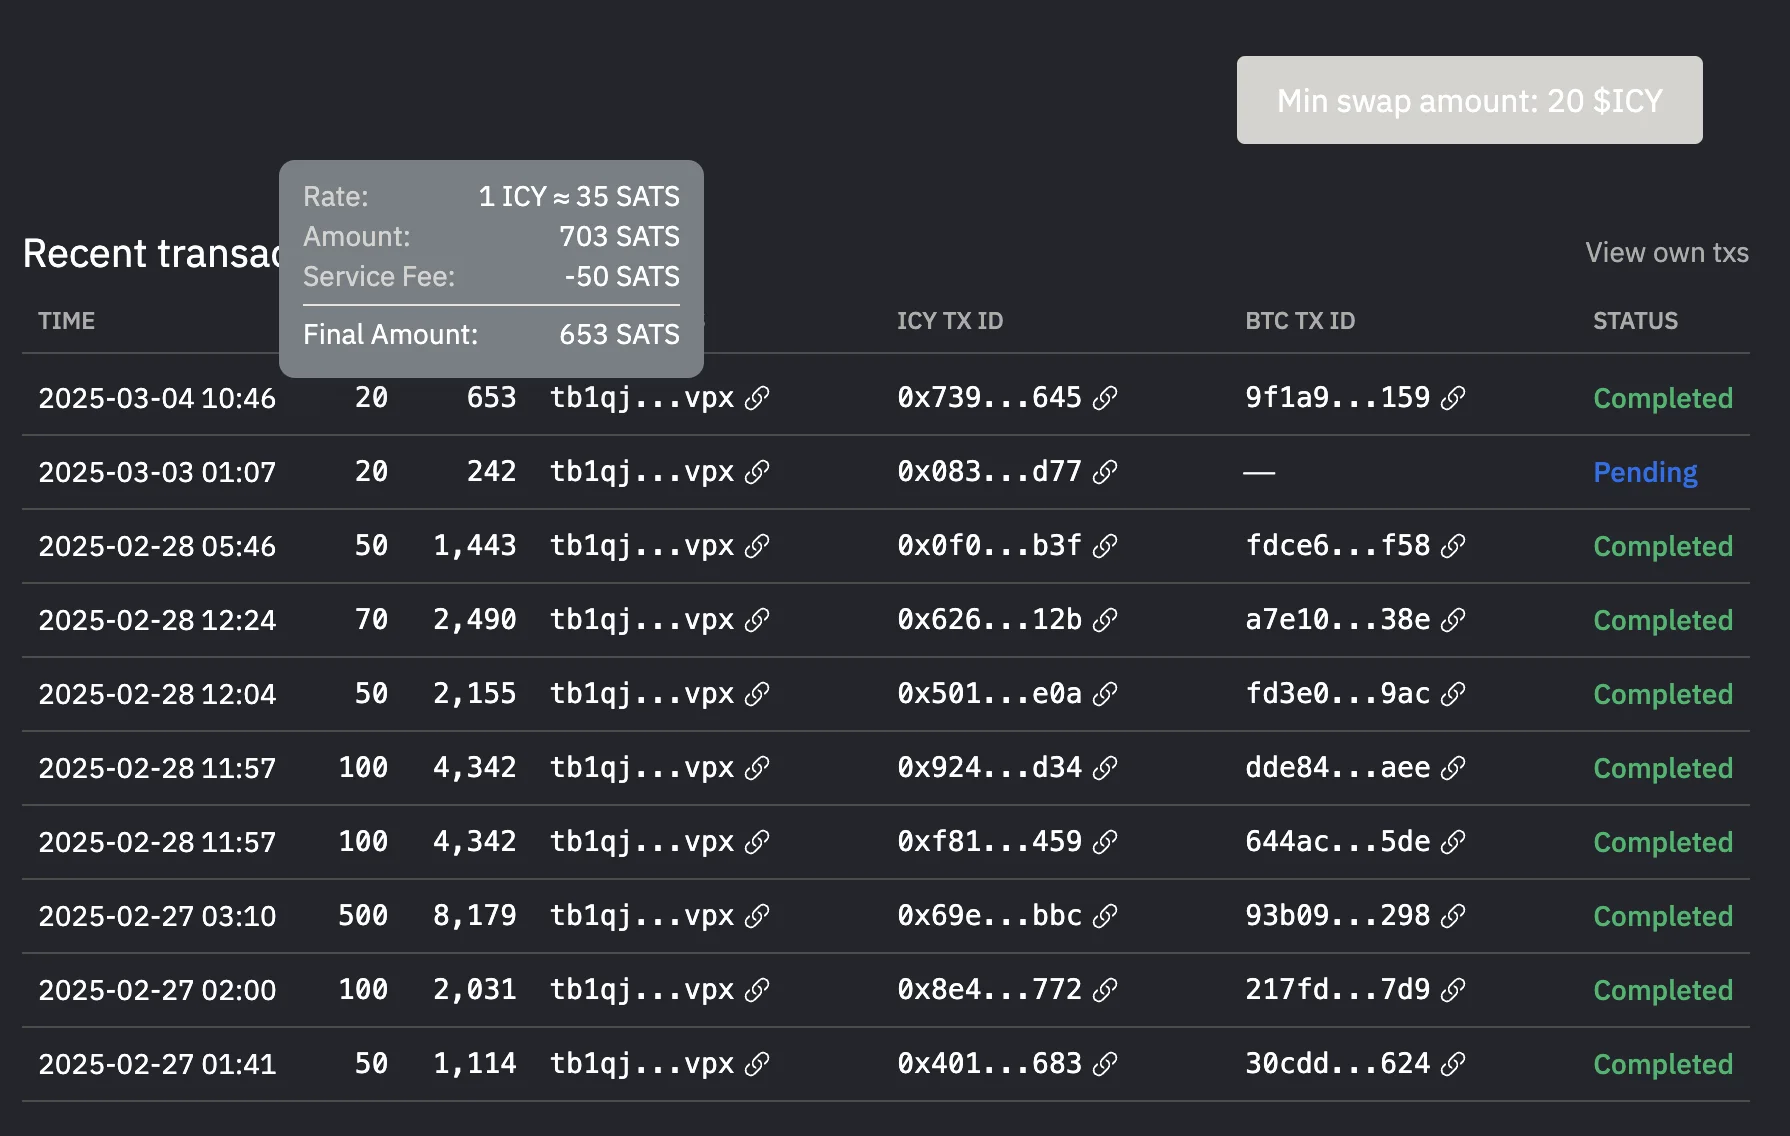1790x1136 pixels.
Task: Click the amount 2,031
Action: pos(474,989)
